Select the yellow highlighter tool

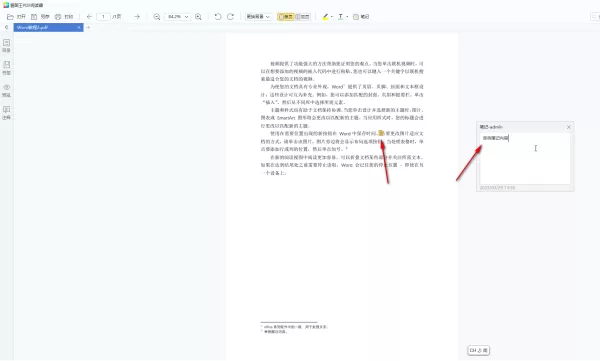coord(325,17)
